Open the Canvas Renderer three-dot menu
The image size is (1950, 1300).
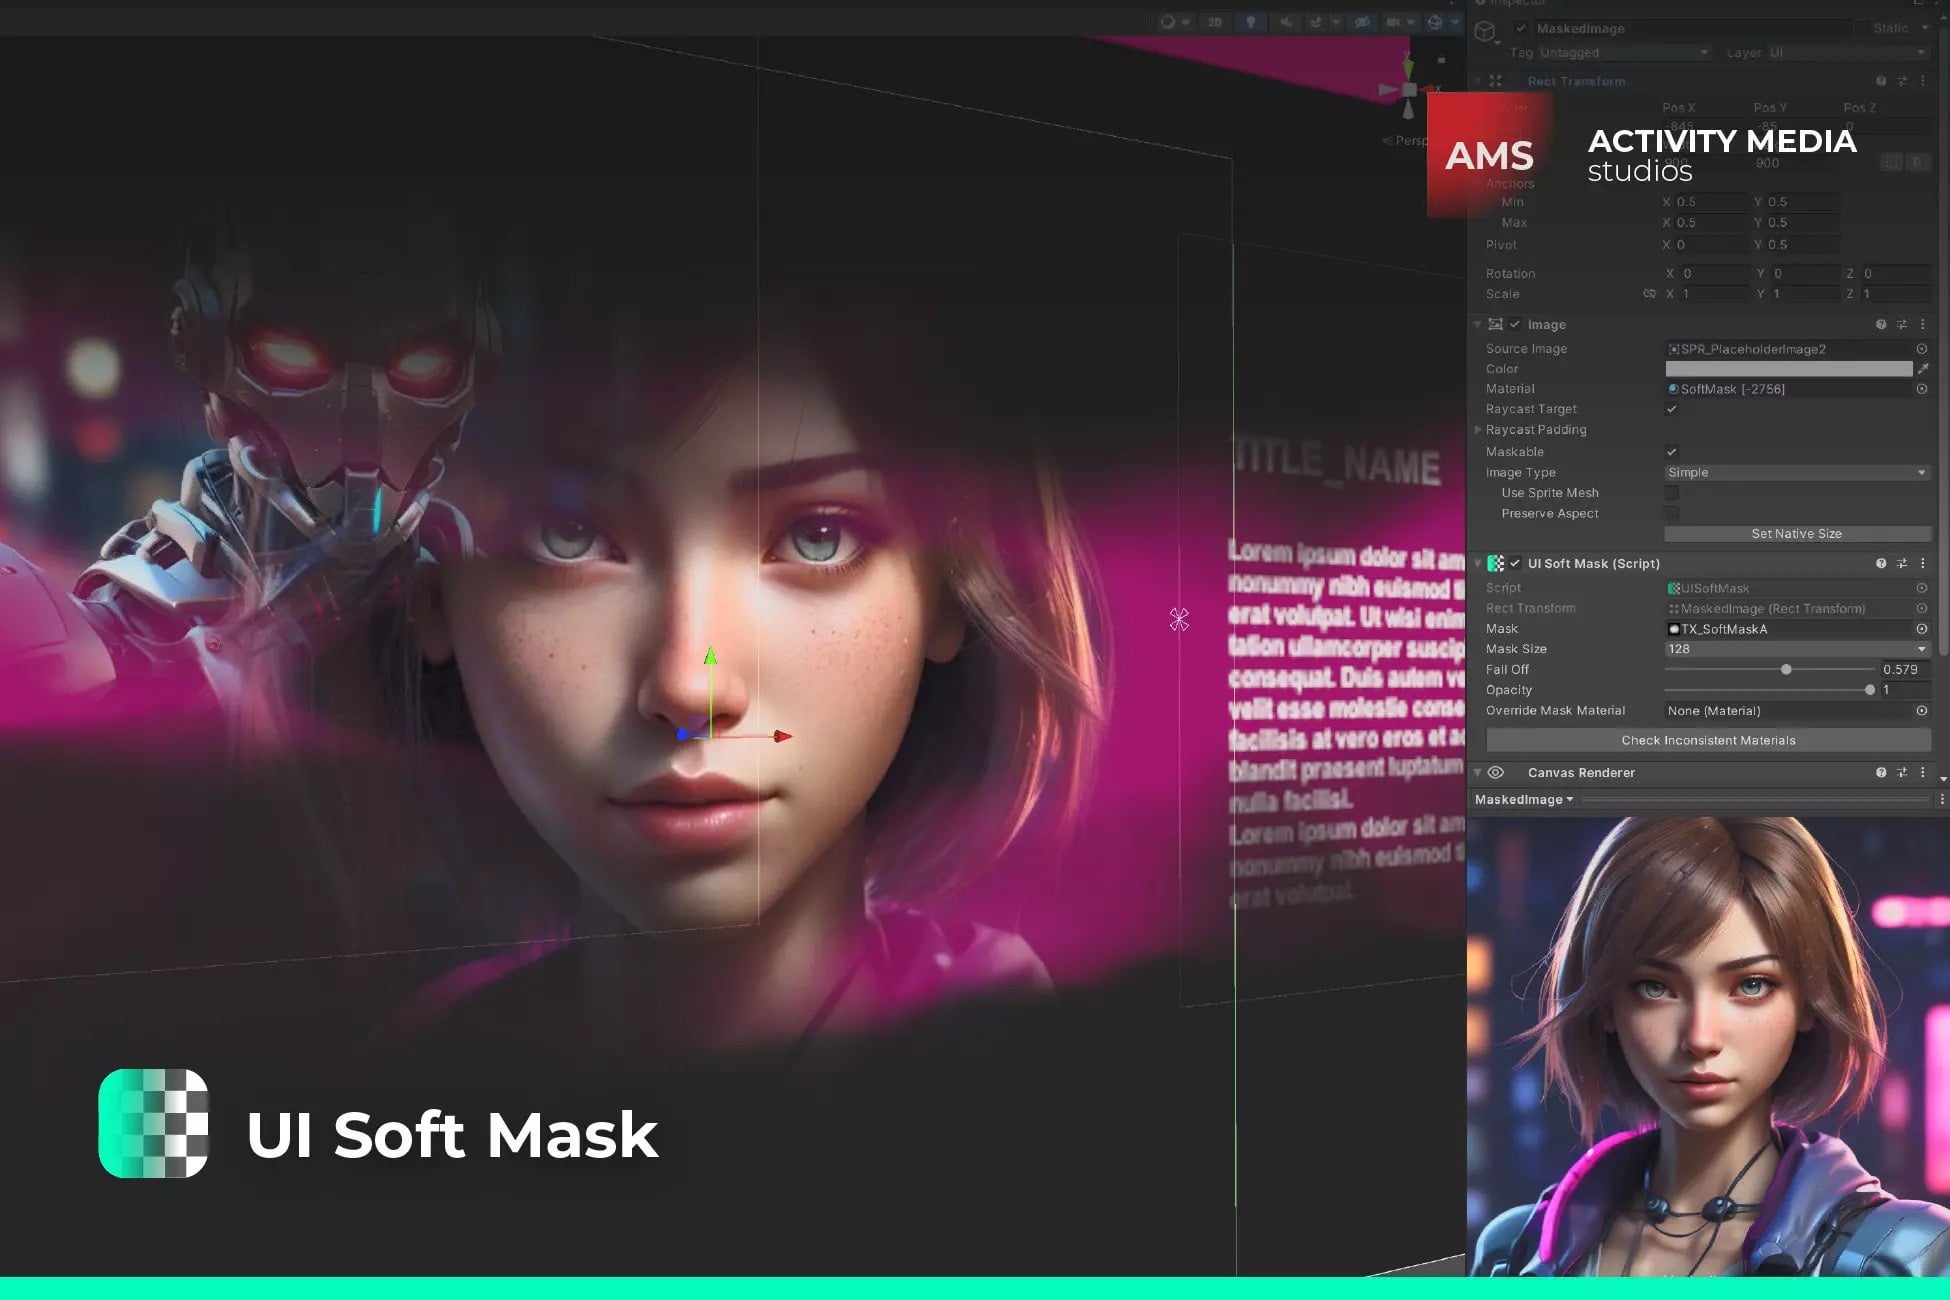point(1922,772)
